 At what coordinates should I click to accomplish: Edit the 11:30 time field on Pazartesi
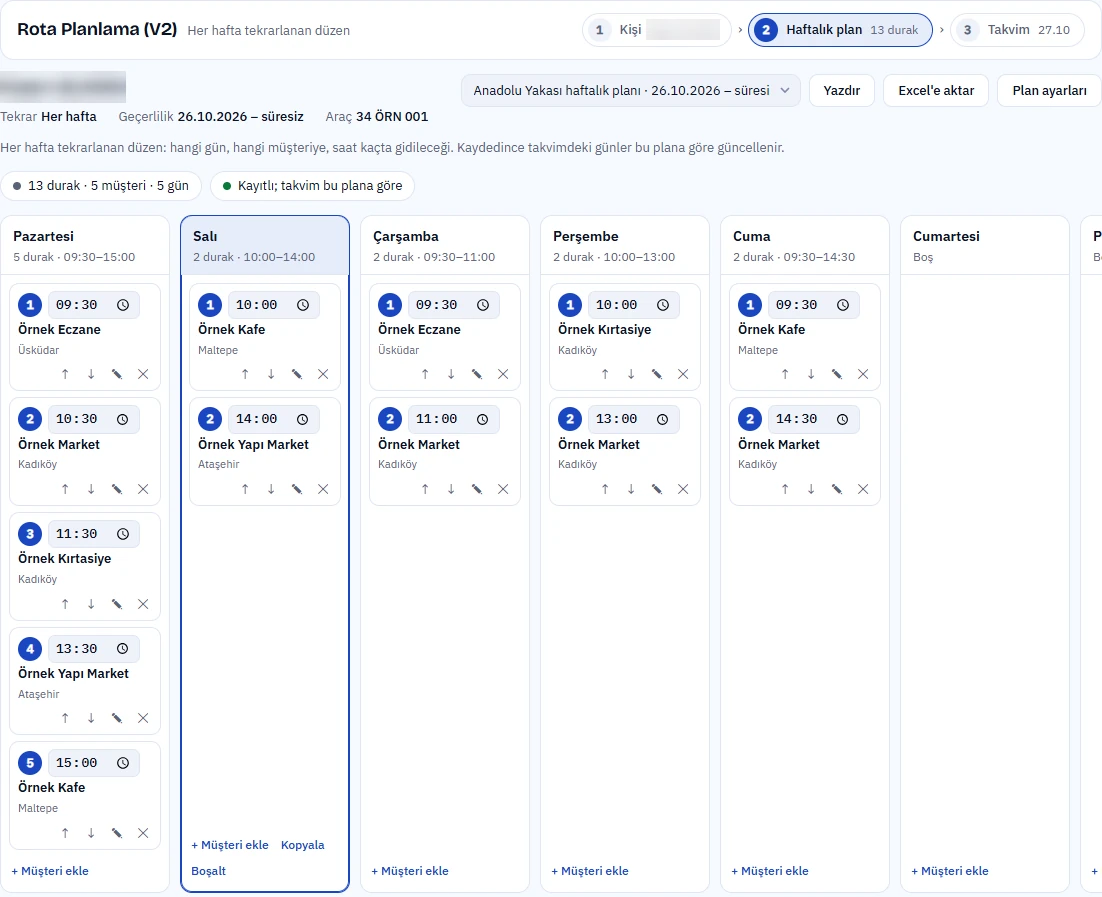(93, 534)
